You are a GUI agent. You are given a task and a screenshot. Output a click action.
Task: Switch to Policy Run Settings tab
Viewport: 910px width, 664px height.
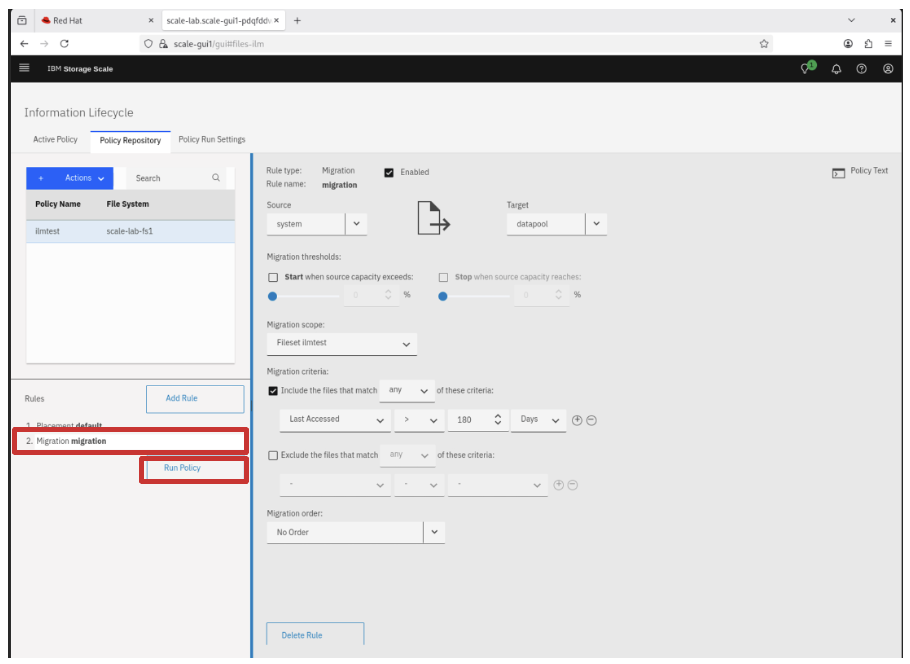point(211,140)
